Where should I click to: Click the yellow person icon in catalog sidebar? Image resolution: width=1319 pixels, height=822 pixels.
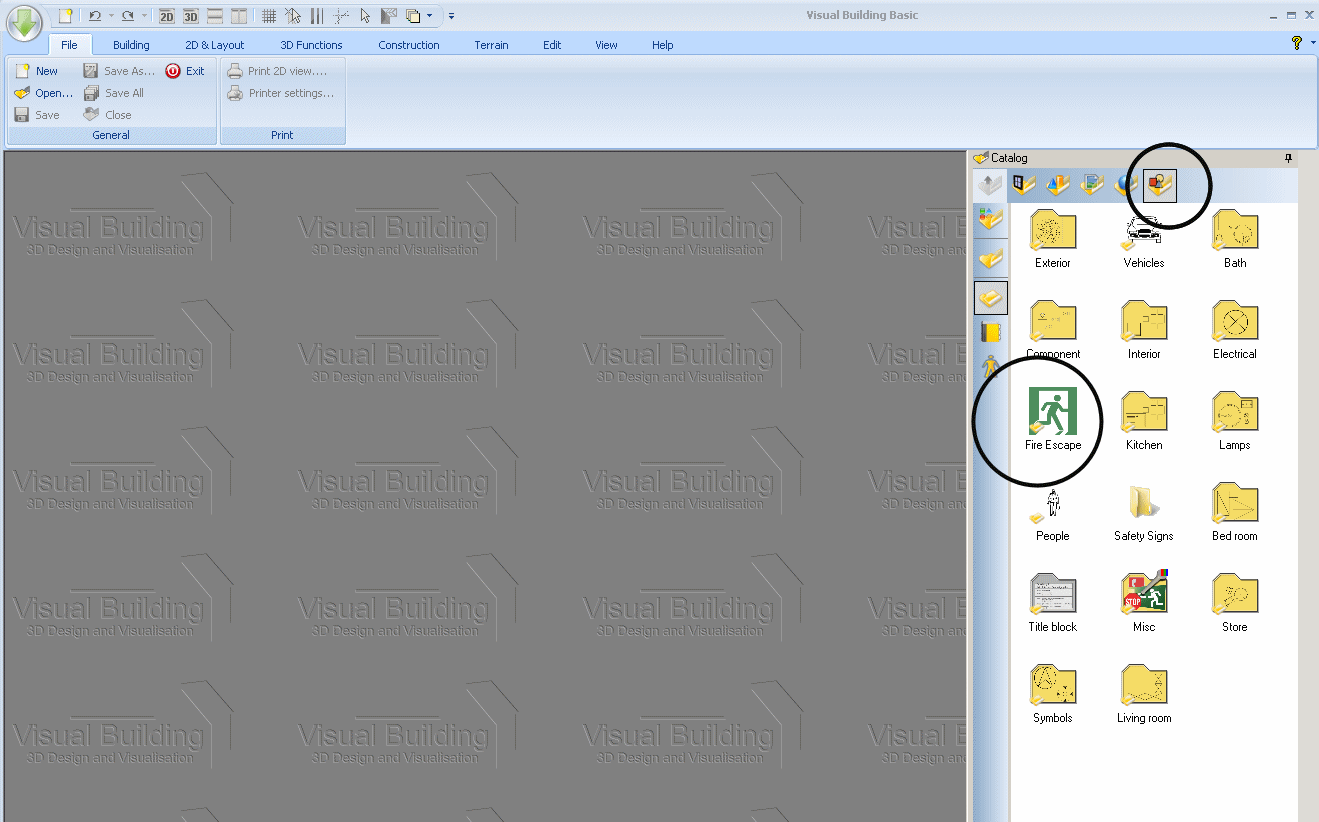(x=990, y=367)
